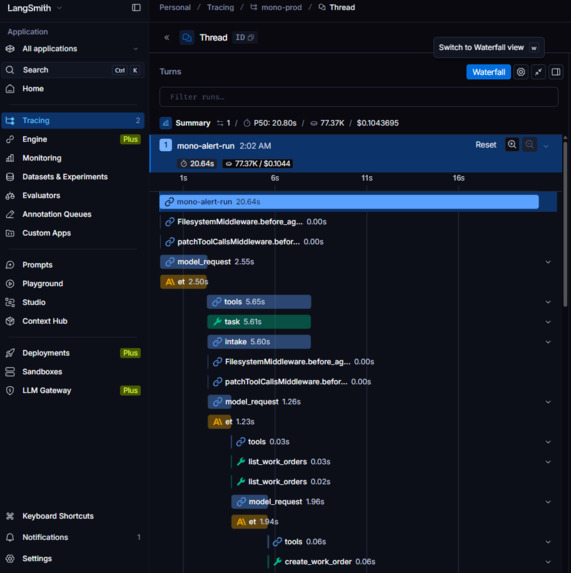The width and height of the screenshot is (571, 573).
Task: Click the 6s timeline marker
Action: 275,178
